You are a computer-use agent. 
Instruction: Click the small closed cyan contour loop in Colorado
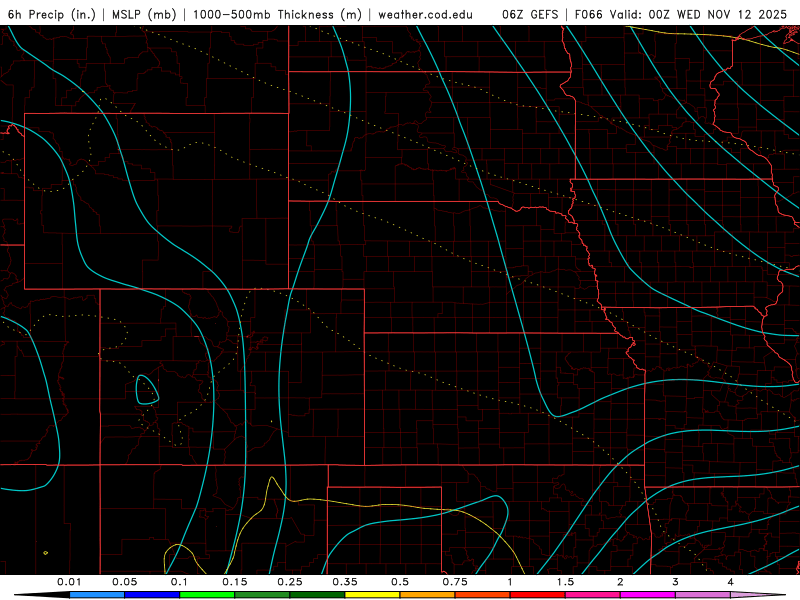tap(147, 390)
